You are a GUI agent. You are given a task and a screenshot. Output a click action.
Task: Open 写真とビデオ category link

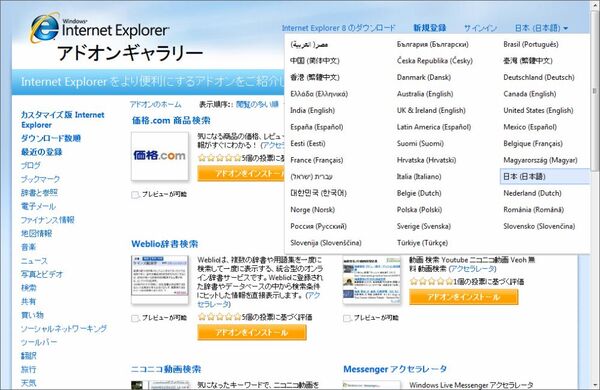click(42, 274)
